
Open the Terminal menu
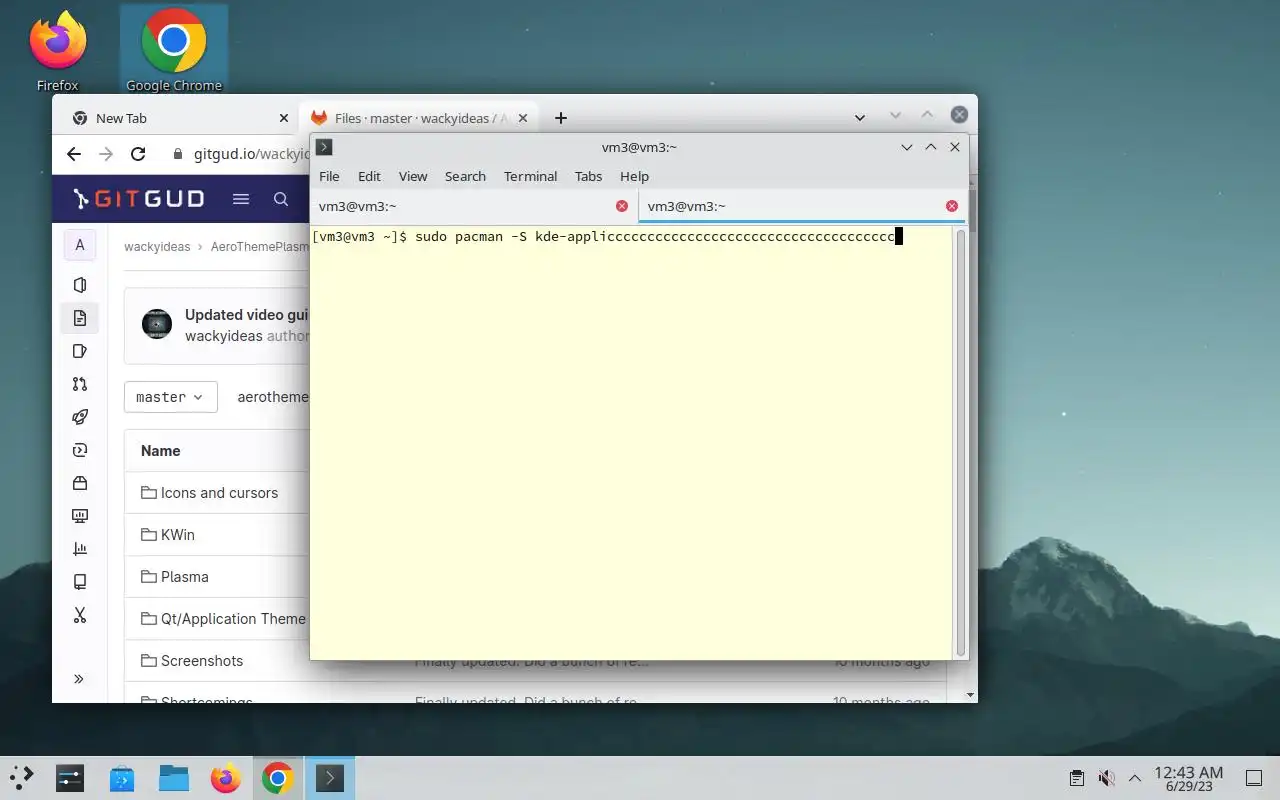[530, 176]
